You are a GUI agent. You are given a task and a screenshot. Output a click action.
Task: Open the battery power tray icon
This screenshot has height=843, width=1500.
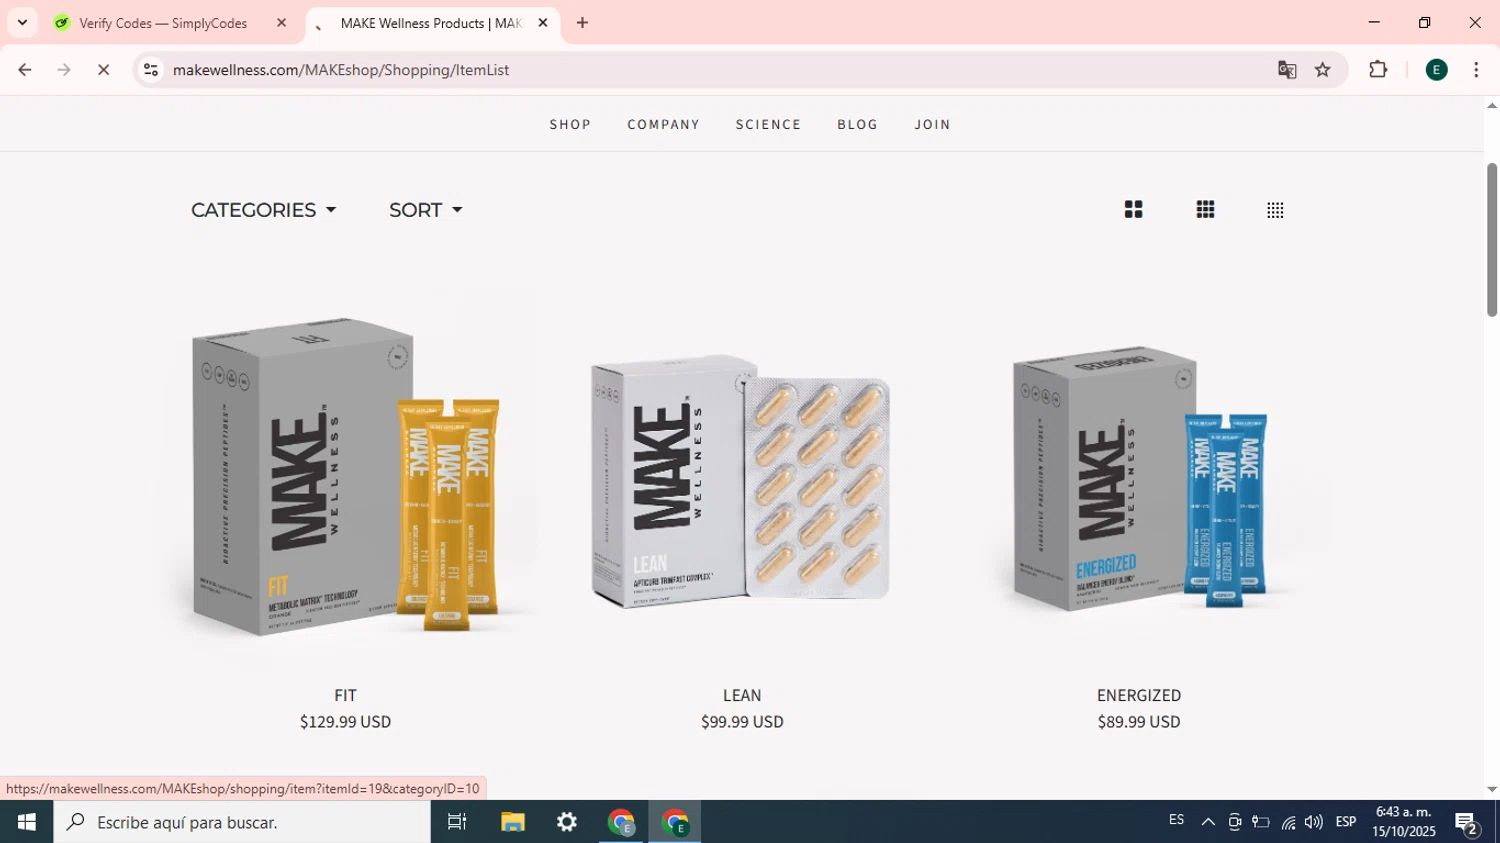coord(1261,822)
